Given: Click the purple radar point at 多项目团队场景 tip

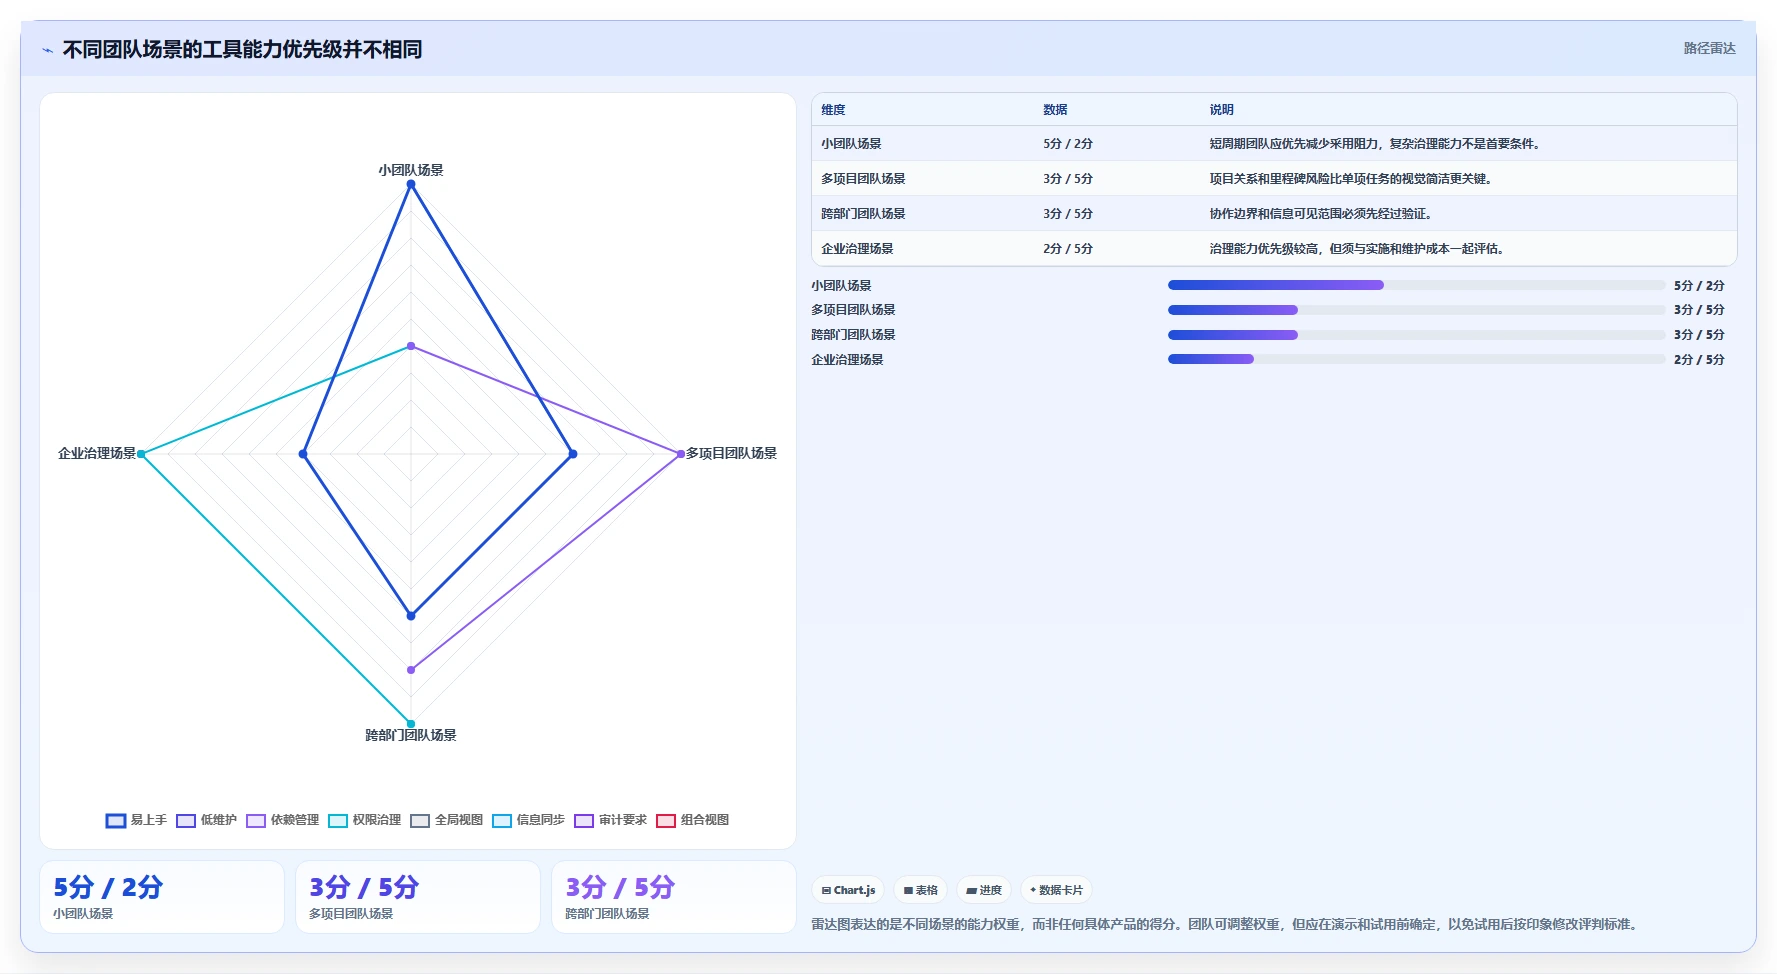Looking at the screenshot, I should click(x=681, y=454).
